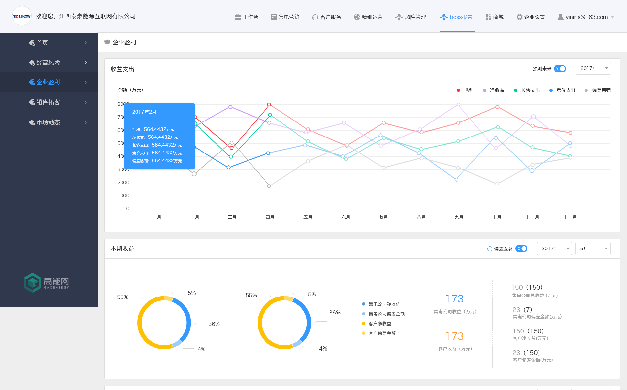
Task: Open the second top navigation menu item
Action: tap(285, 17)
